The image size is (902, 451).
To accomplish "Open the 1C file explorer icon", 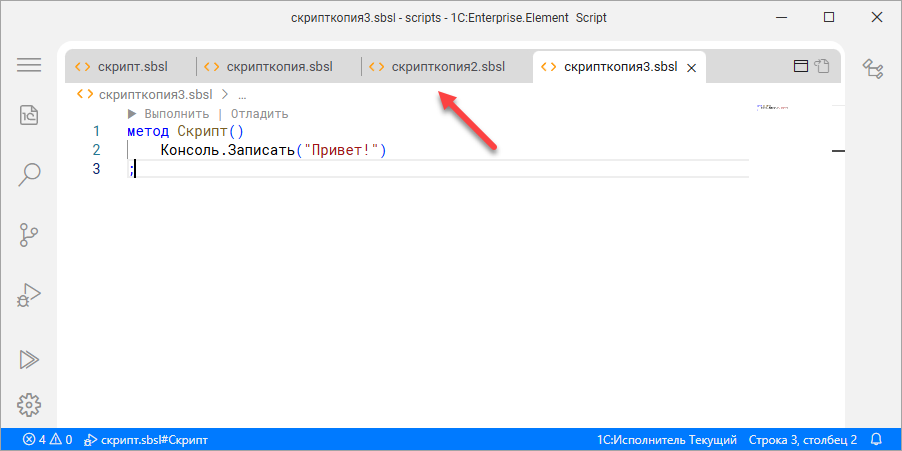I will [29, 114].
